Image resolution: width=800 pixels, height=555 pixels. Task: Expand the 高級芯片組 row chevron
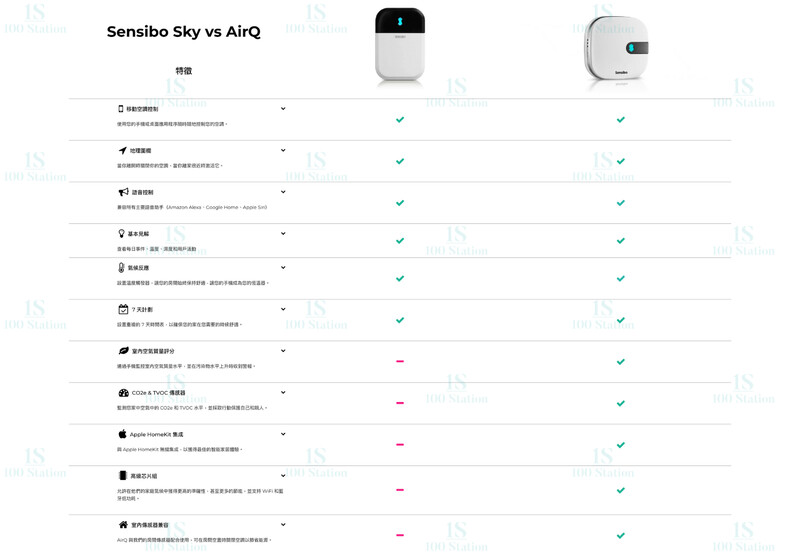[x=283, y=476]
